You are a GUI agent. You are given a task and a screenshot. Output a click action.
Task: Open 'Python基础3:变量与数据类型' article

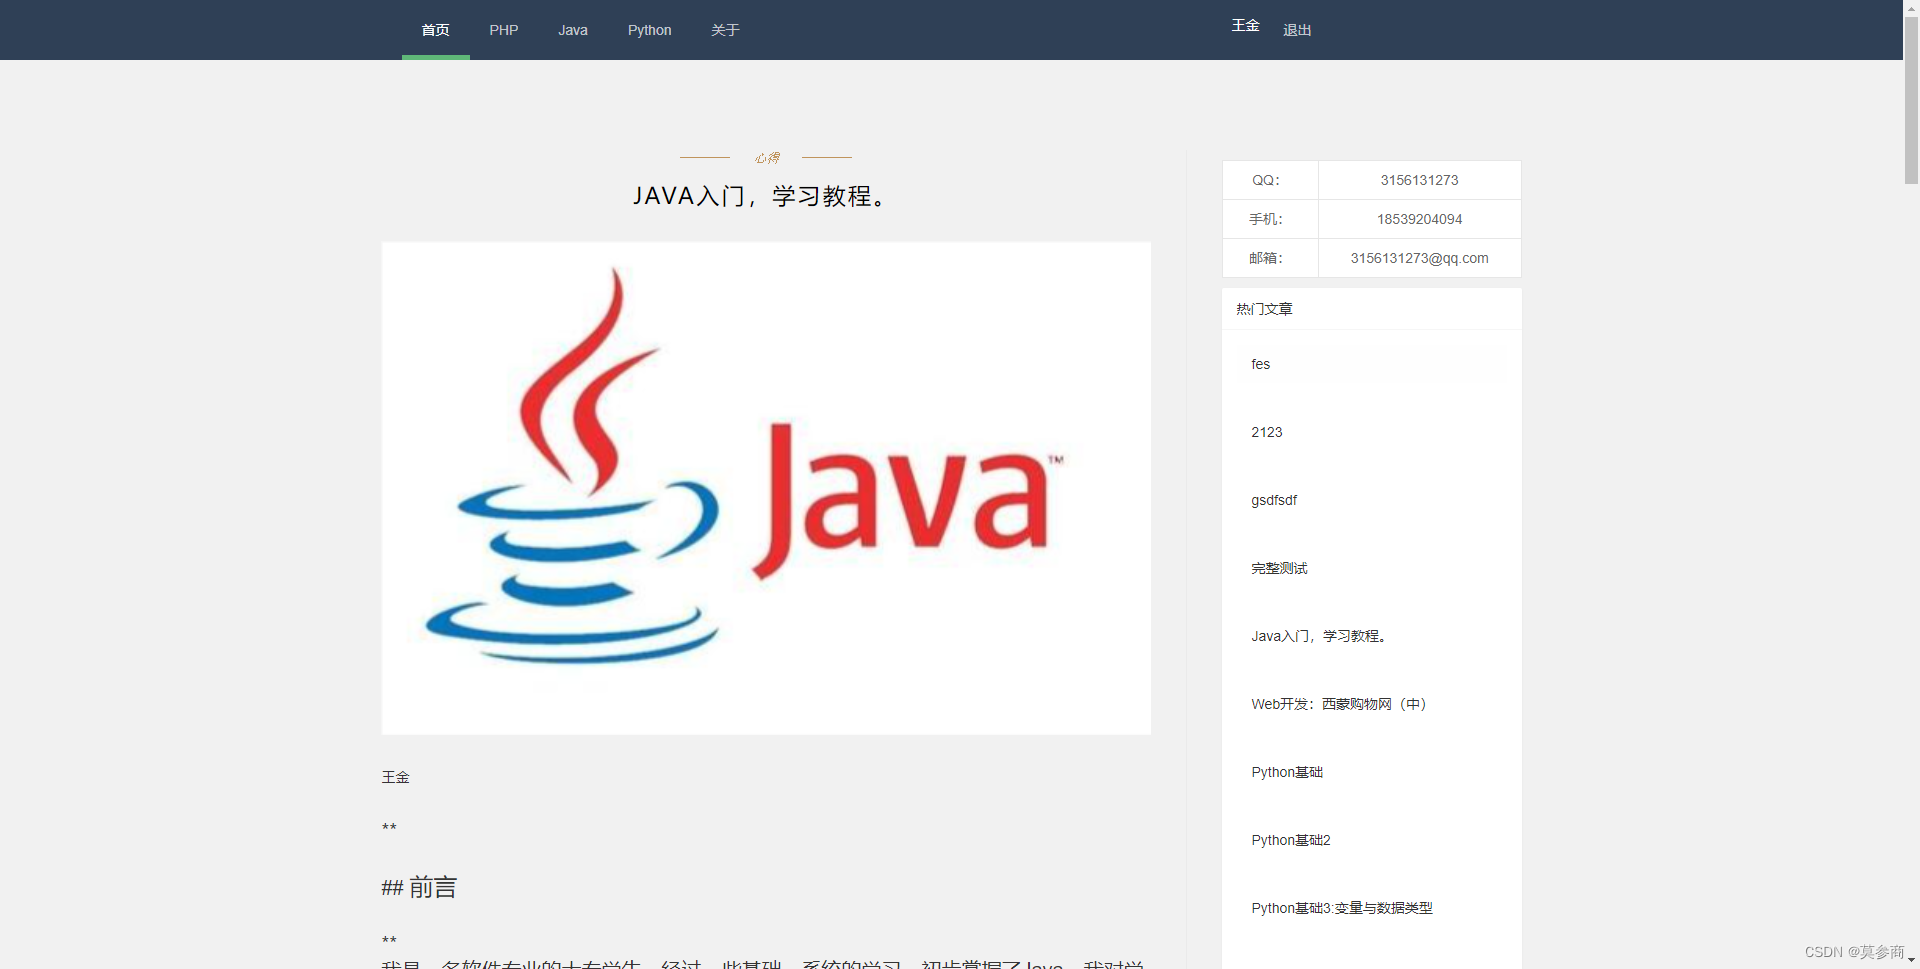point(1341,908)
